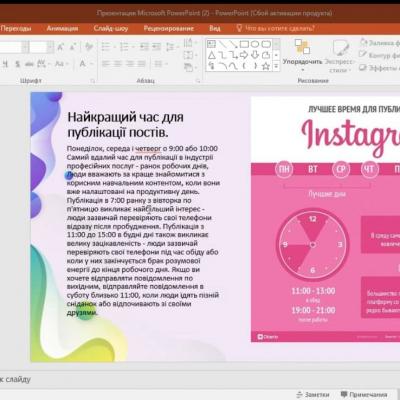Viewport: 400px width, 400px height.
Task: Select the Instagram infographic picture on slide
Action: (325, 219)
